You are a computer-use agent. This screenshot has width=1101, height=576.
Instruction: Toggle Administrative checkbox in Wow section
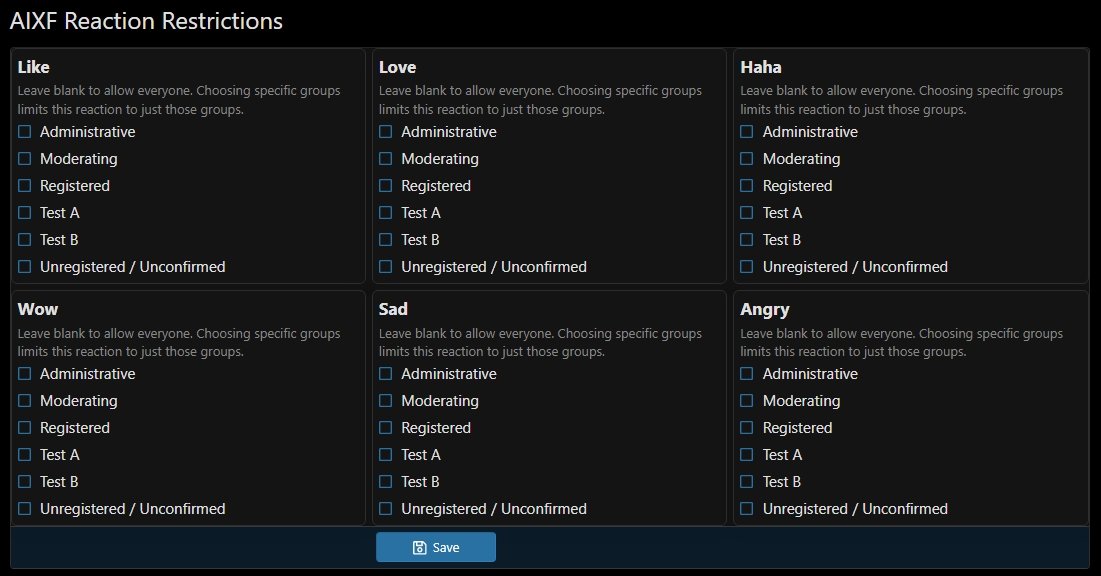[25, 374]
